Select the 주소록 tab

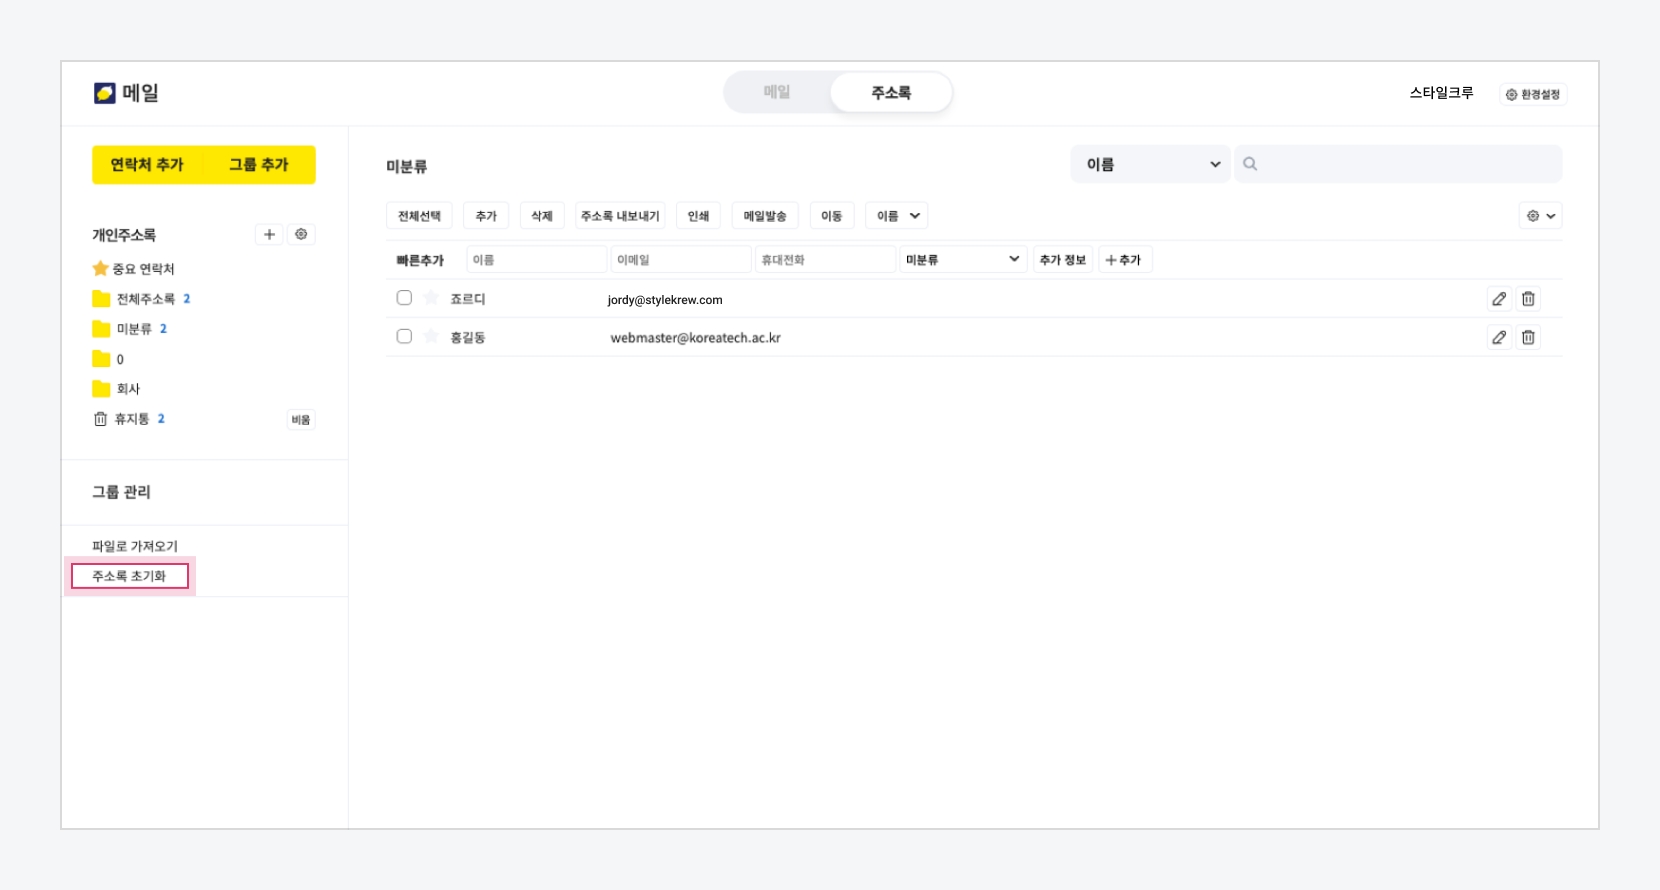890,92
